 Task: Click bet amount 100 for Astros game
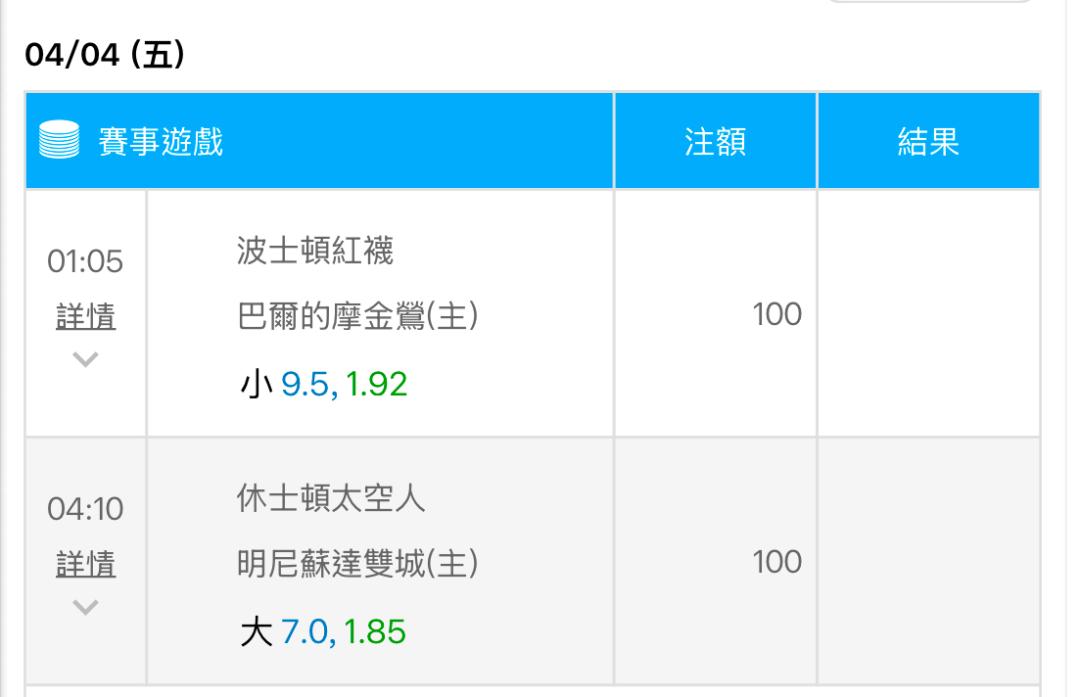coord(777,562)
